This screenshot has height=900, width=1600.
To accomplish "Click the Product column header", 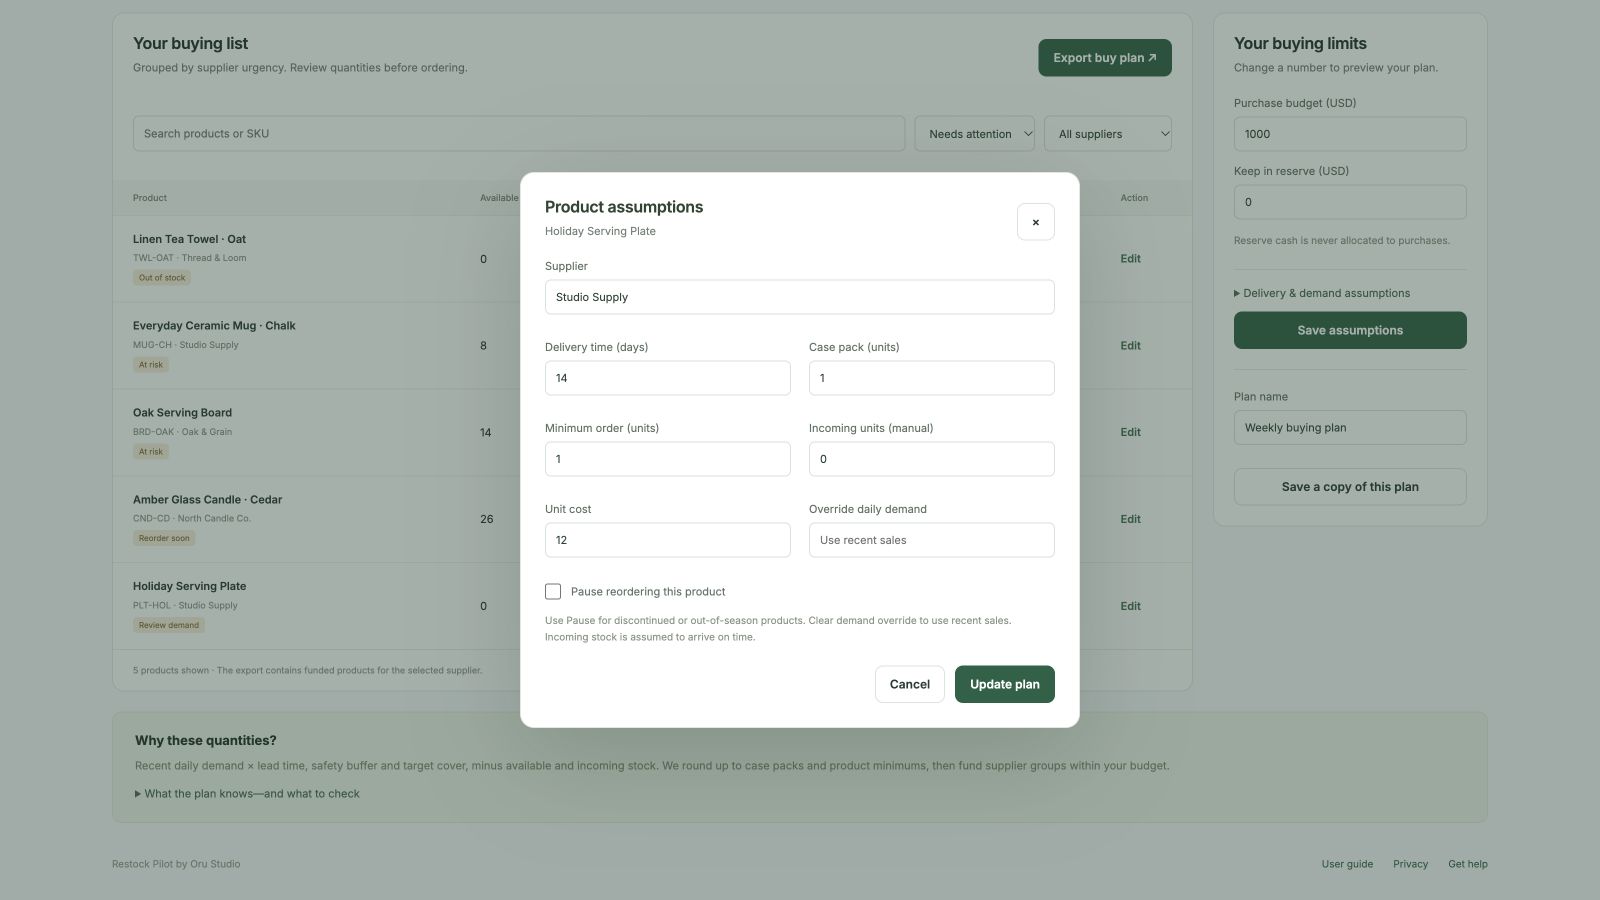I will tap(150, 198).
